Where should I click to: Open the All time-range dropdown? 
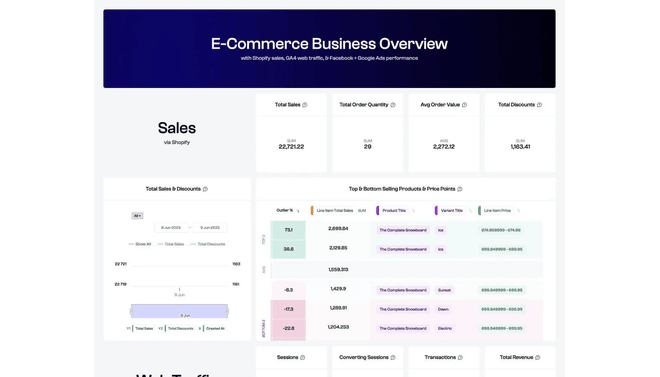coord(138,216)
